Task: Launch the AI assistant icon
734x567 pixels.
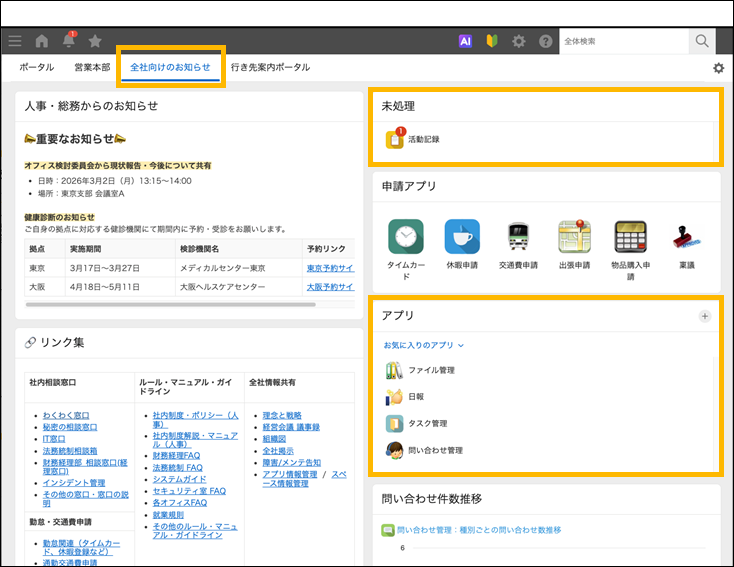Action: click(x=465, y=41)
